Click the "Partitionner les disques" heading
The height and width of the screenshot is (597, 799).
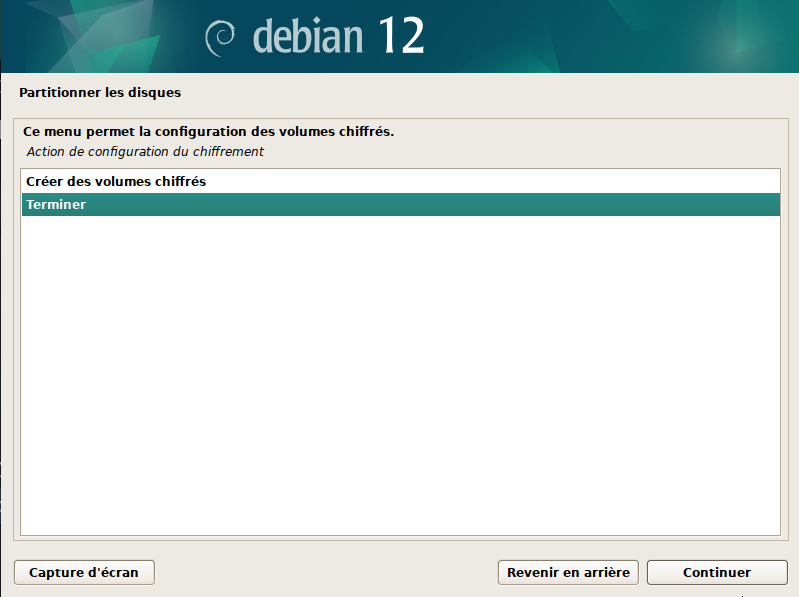(x=100, y=93)
